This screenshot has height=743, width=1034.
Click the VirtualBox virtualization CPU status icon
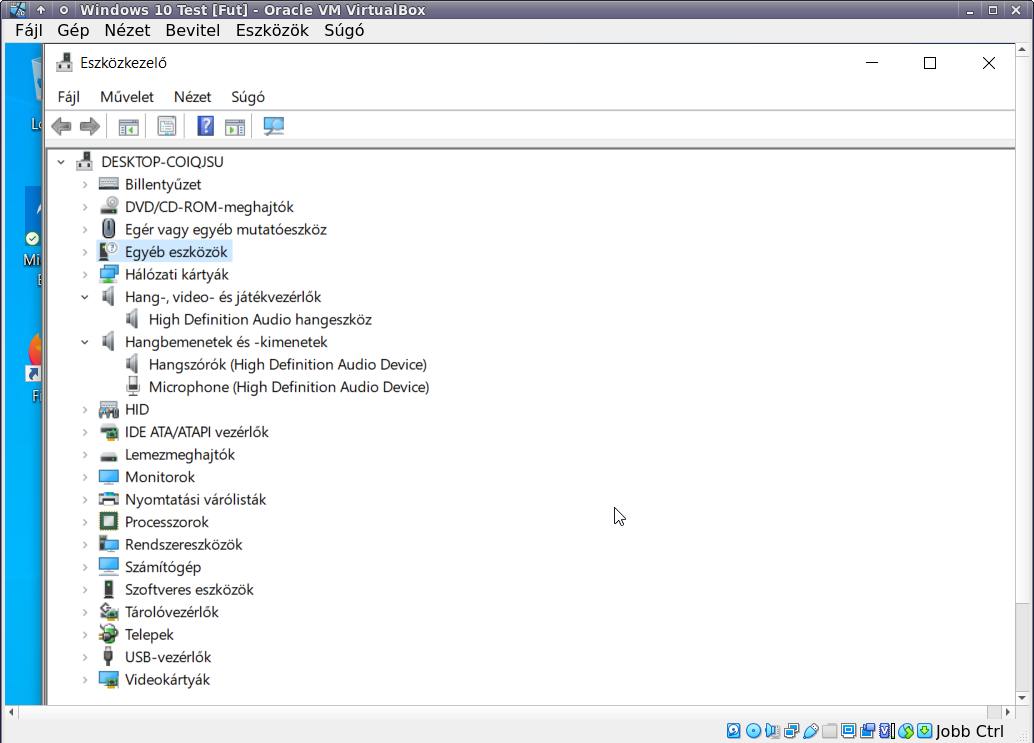click(x=887, y=730)
